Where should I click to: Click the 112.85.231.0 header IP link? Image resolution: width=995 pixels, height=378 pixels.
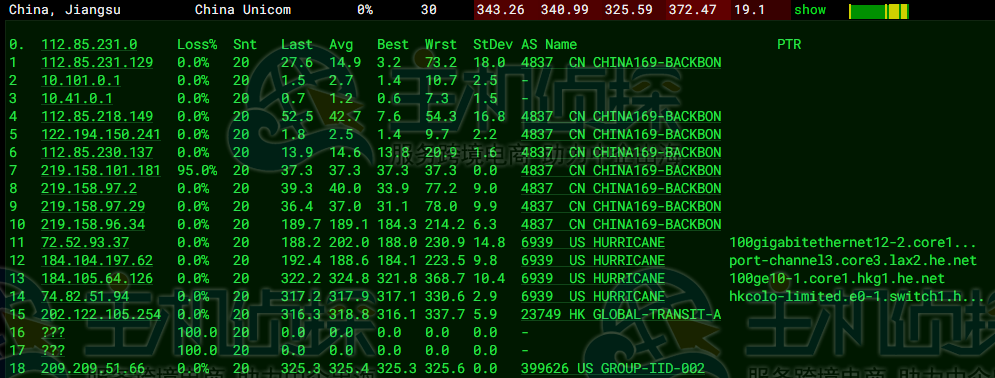tap(89, 44)
